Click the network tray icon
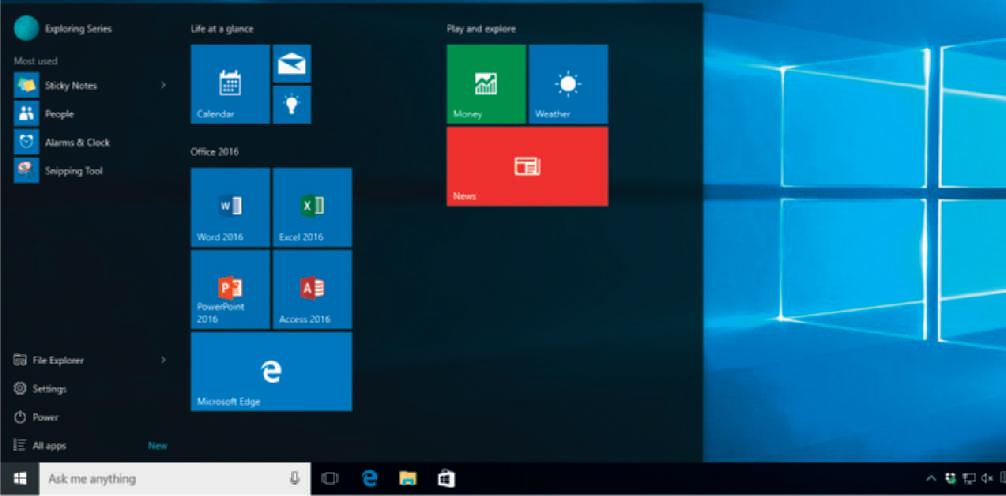The image size is (1006, 496). [969, 479]
